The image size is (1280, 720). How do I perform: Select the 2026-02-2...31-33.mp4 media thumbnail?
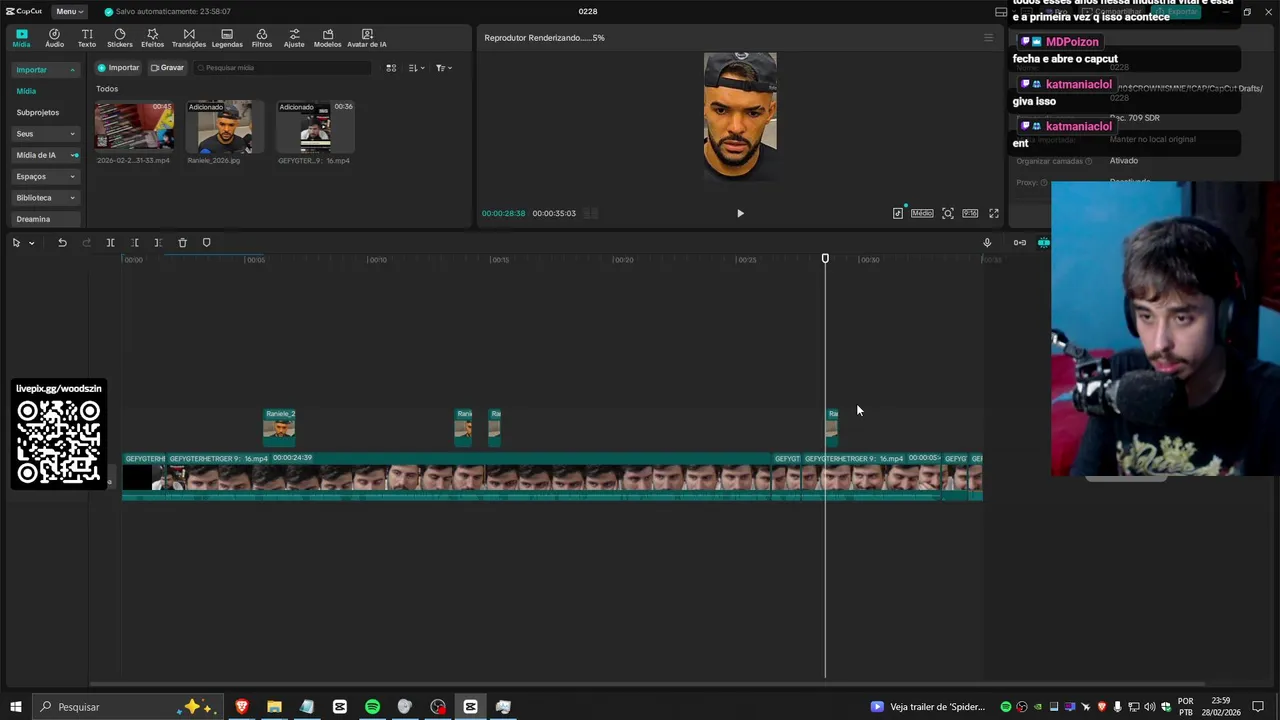coord(134,126)
